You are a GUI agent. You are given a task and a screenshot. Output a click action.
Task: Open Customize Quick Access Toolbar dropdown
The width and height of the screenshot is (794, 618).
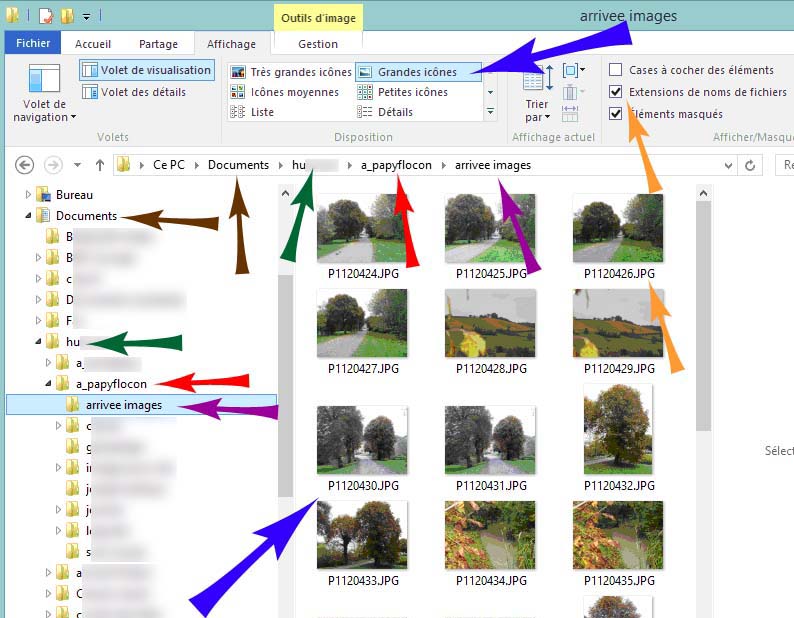point(87,17)
